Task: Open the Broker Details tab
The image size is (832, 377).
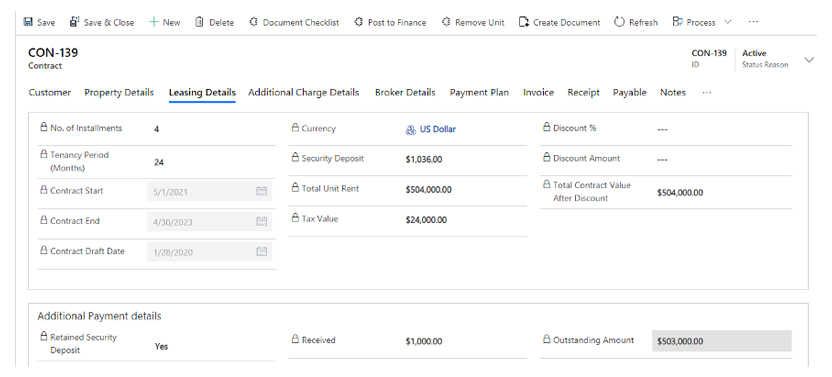Action: (x=405, y=92)
